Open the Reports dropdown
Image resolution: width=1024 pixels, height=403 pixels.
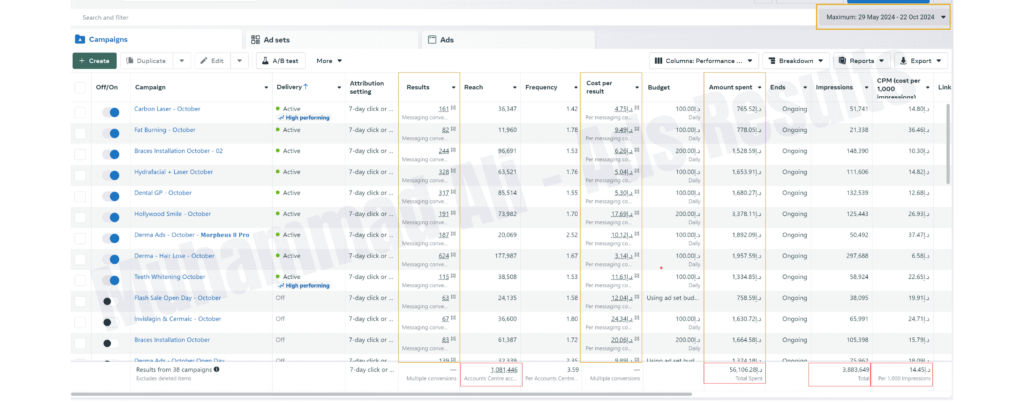point(857,61)
